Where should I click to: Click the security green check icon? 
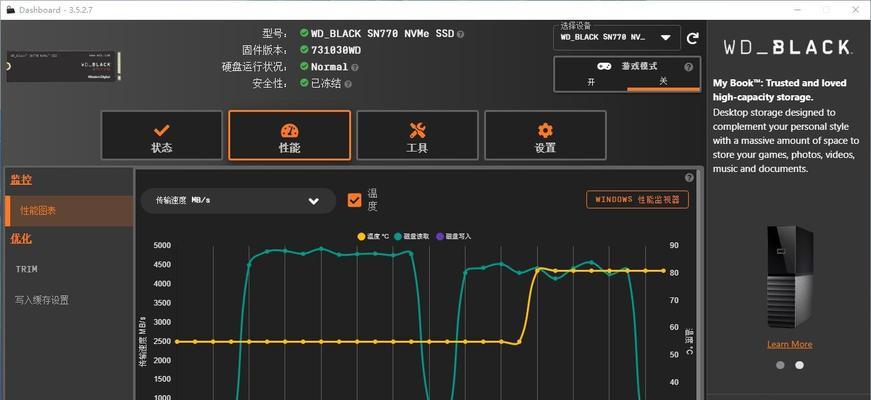tap(304, 83)
